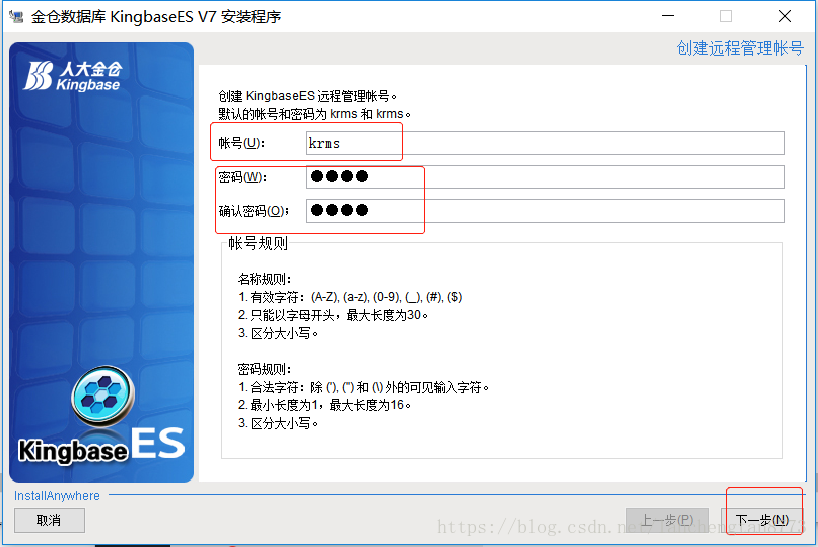Click the 密码规则: heading
The width and height of the screenshot is (818, 547).
(264, 369)
